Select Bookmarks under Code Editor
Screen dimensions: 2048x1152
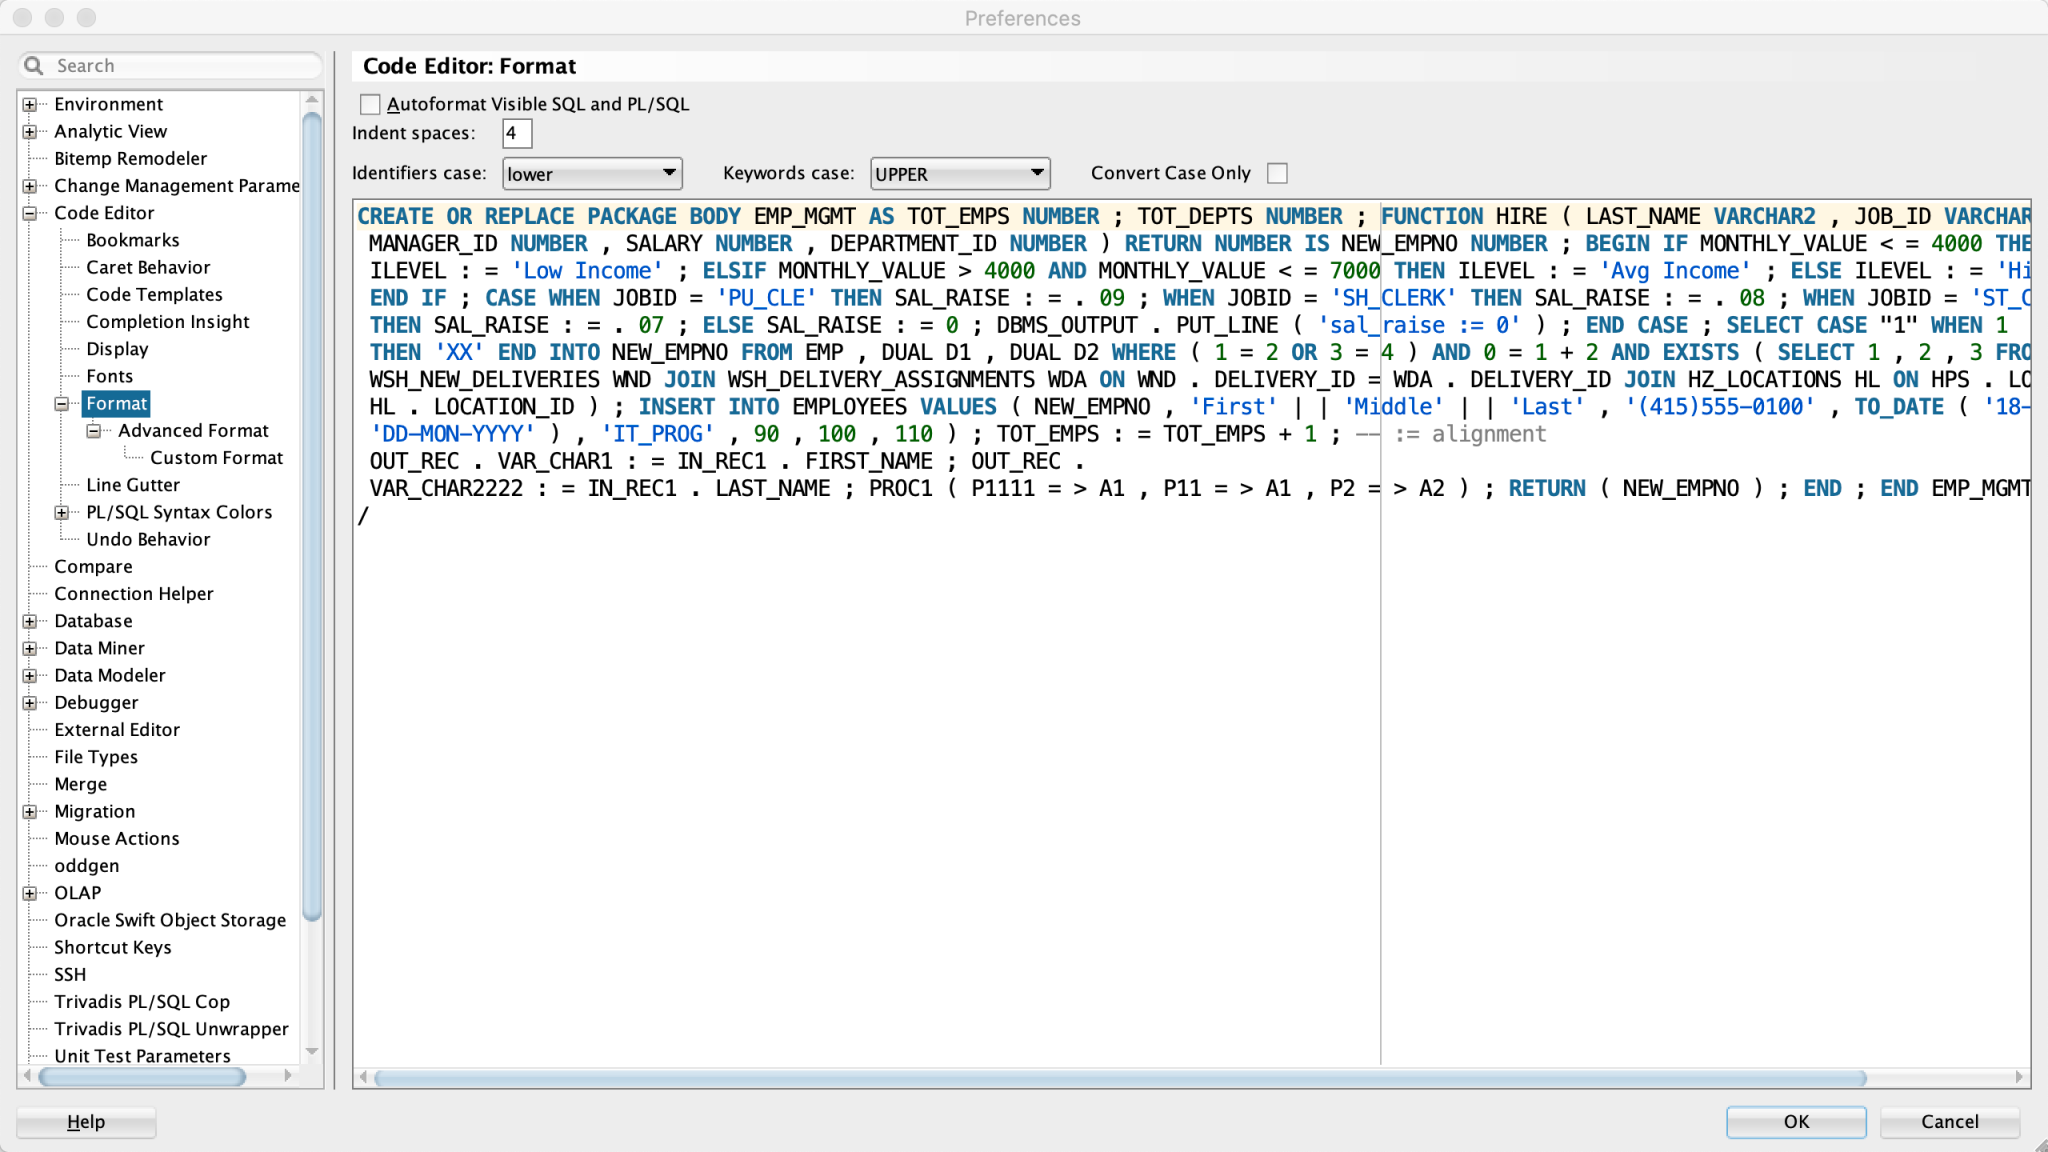[x=133, y=239]
